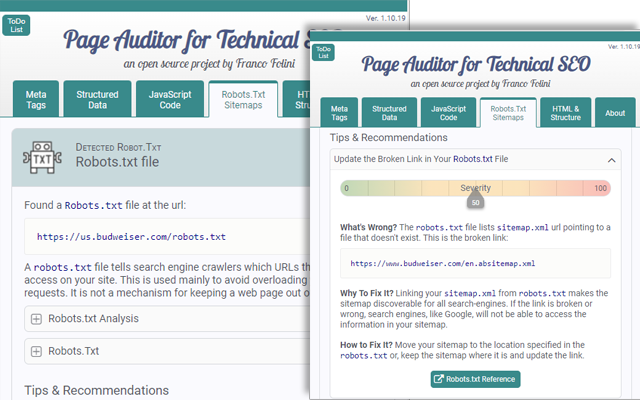Click the external-link icon on Robots.txt Reference

pos(438,379)
